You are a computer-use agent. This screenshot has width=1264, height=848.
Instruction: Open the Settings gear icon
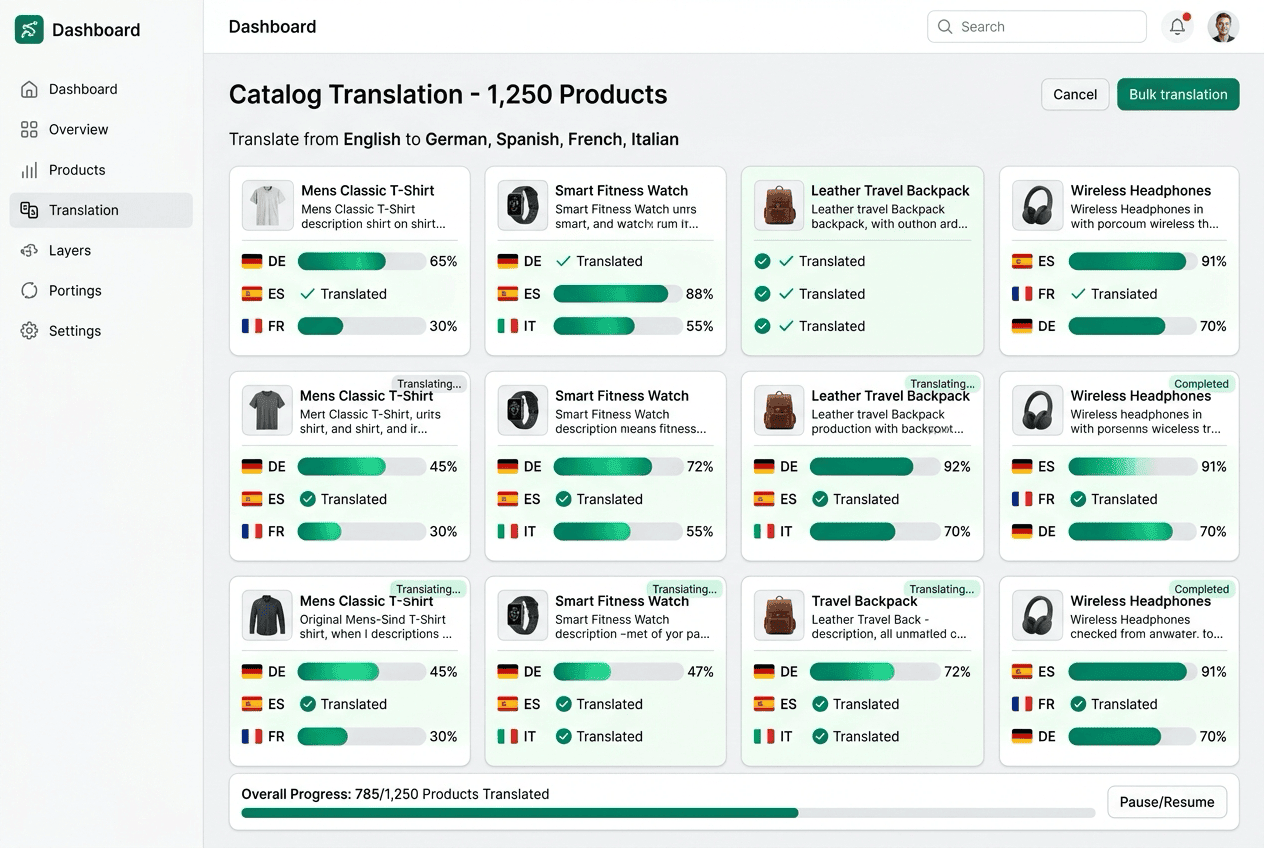click(31, 330)
